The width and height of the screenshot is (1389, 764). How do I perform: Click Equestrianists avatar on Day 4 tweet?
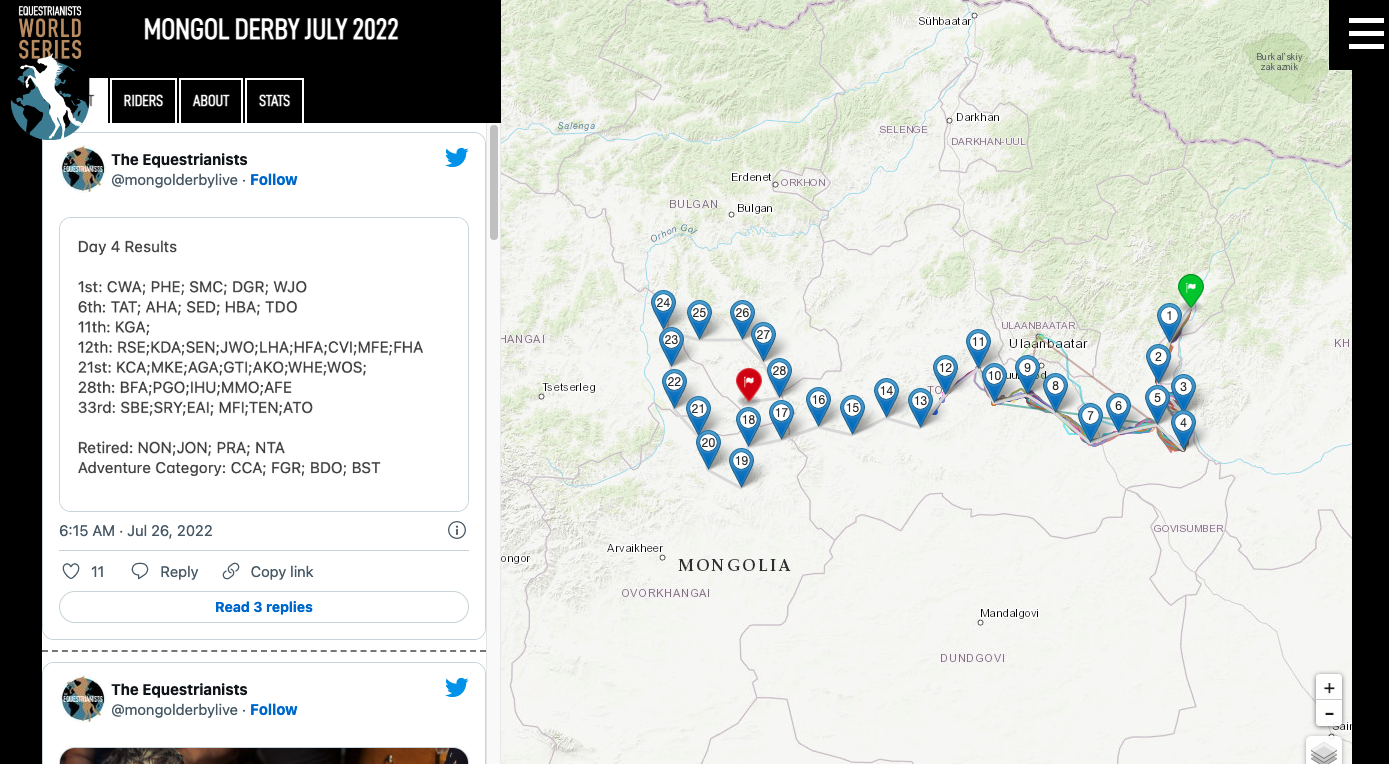click(x=83, y=169)
